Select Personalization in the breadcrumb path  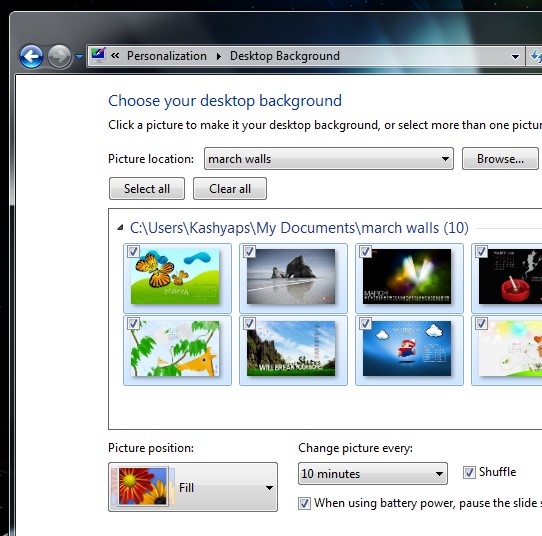[x=167, y=56]
